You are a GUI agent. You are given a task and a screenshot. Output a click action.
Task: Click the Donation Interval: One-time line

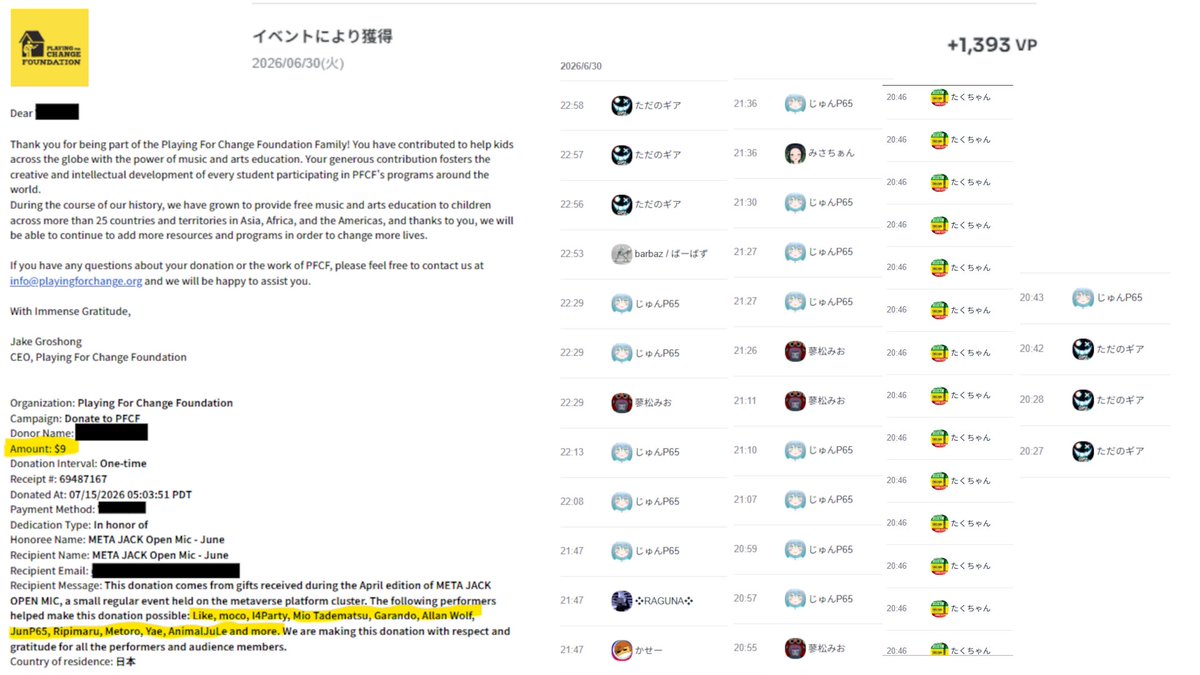pos(79,463)
